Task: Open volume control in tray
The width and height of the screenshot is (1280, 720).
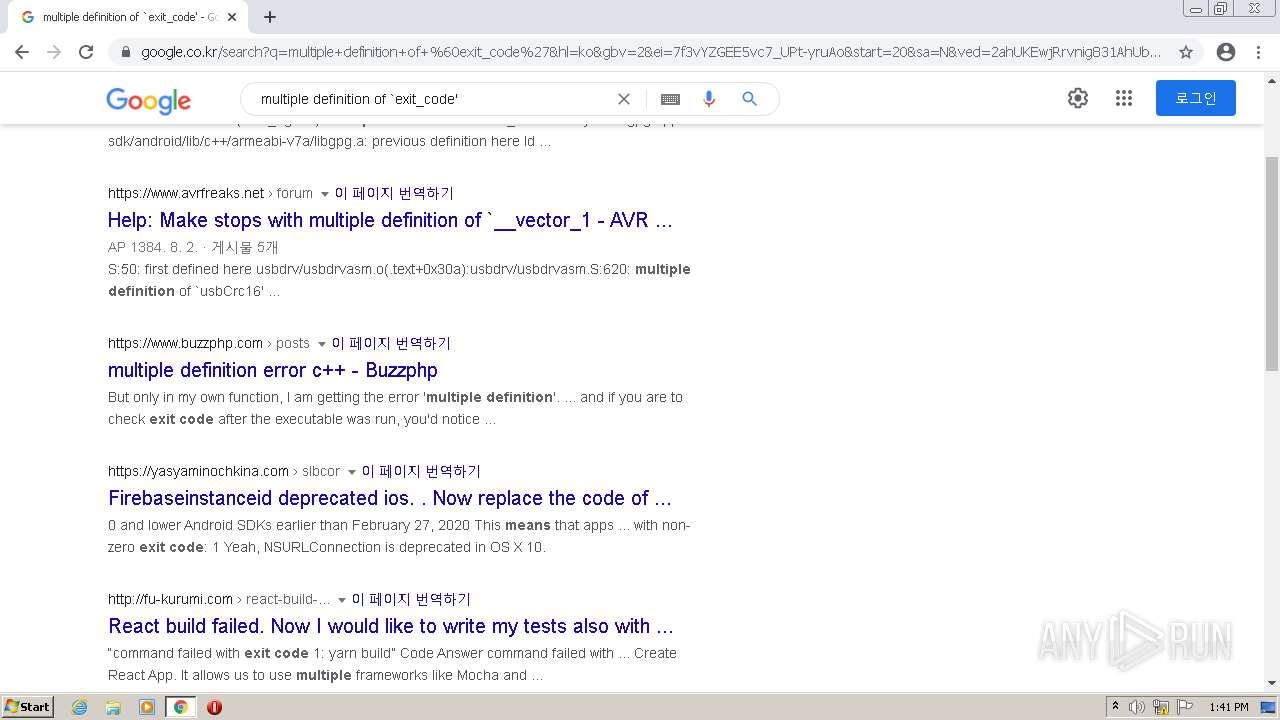Action: [x=1137, y=707]
